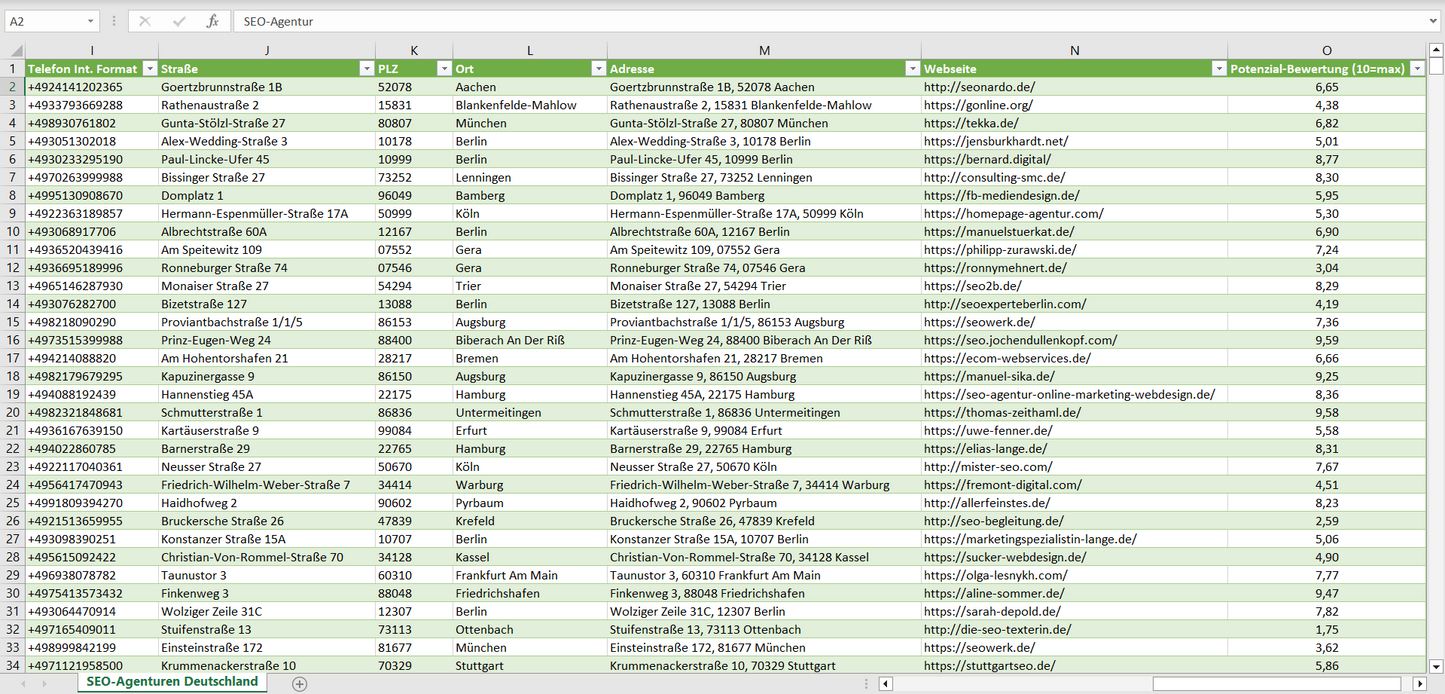Click the Insert Function fx icon
Image resolution: width=1445 pixels, height=694 pixels.
(212, 21)
